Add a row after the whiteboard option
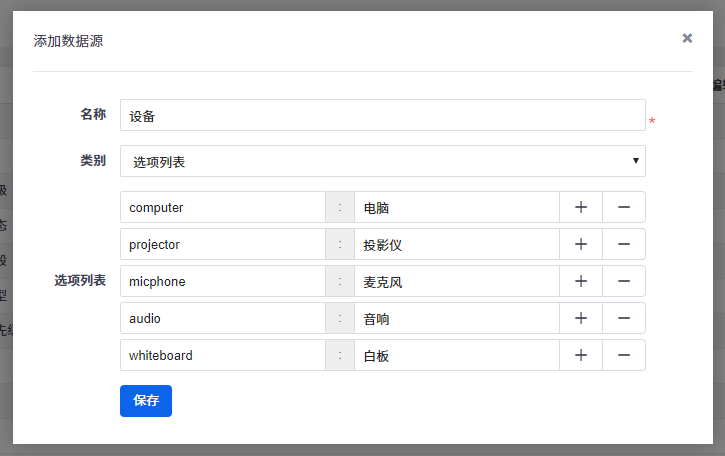The image size is (725, 456). 581,355
